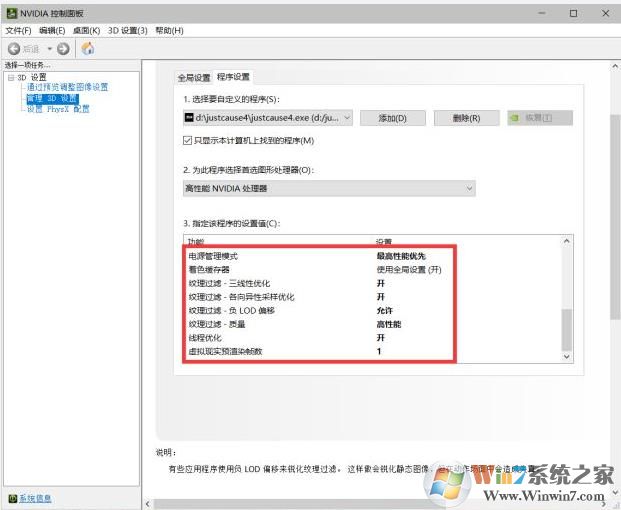Screen dimensions: 621x510
Task: Click the 添加(D) button
Action: tap(392, 118)
